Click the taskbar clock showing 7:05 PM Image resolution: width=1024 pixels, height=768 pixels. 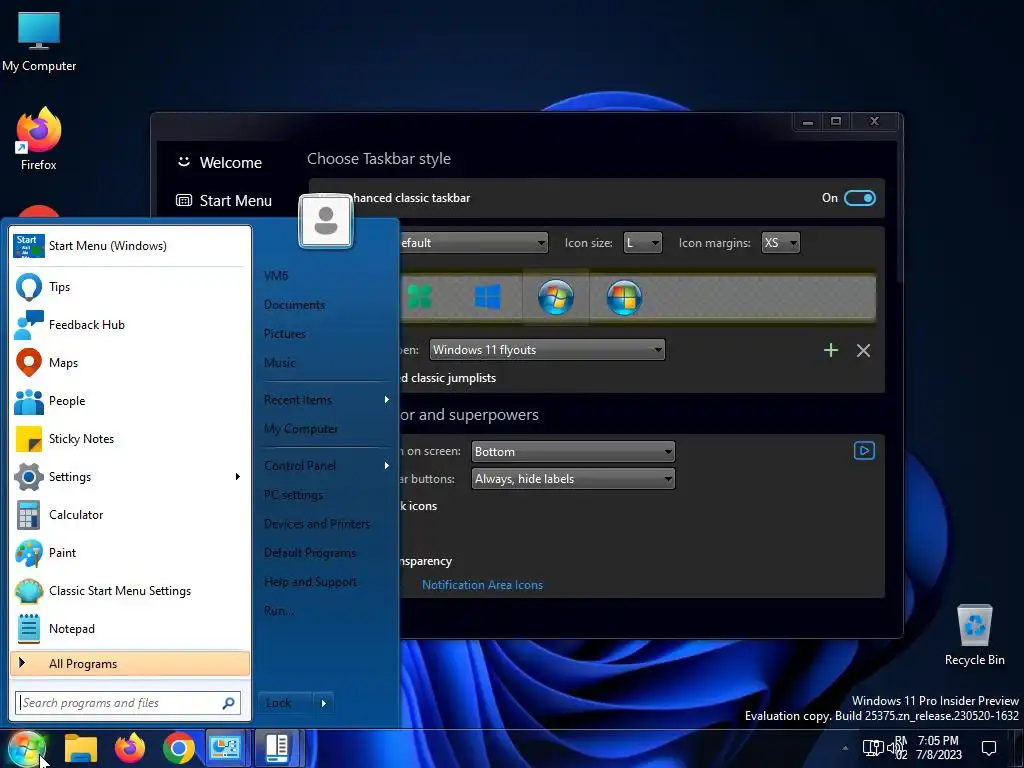[938, 748]
